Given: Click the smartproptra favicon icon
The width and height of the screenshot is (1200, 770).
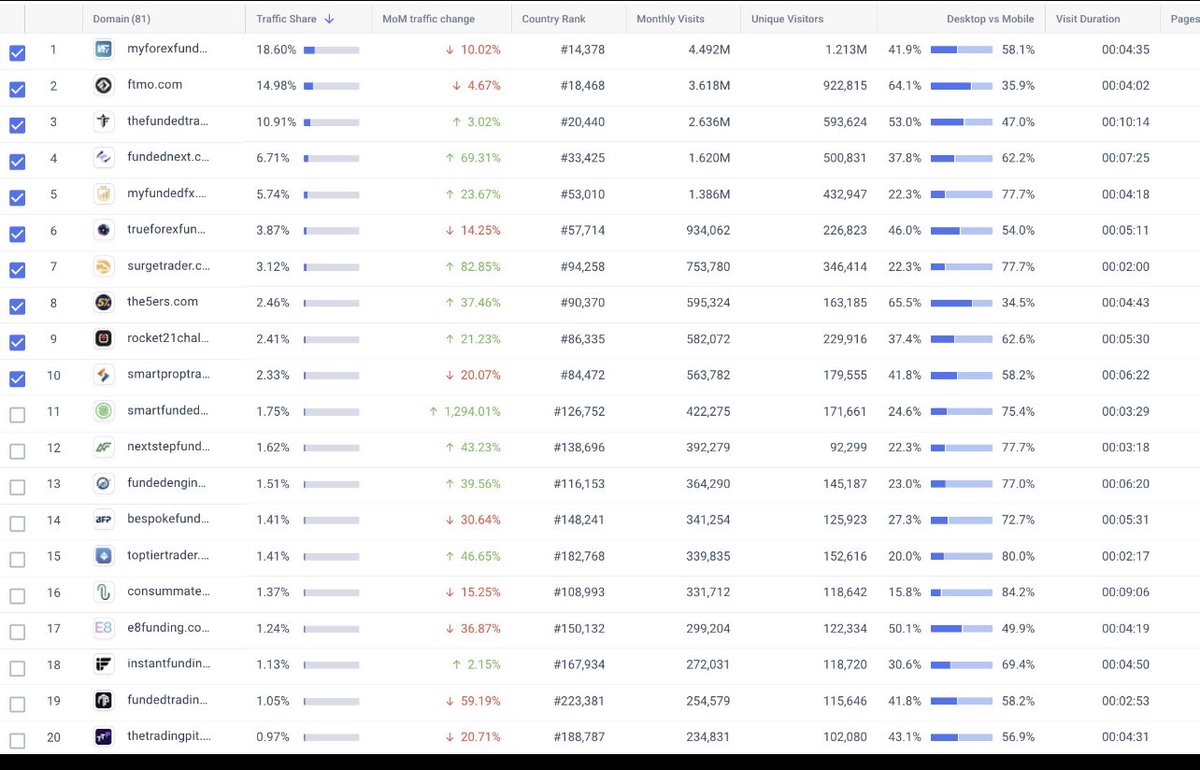Looking at the screenshot, I should [104, 375].
